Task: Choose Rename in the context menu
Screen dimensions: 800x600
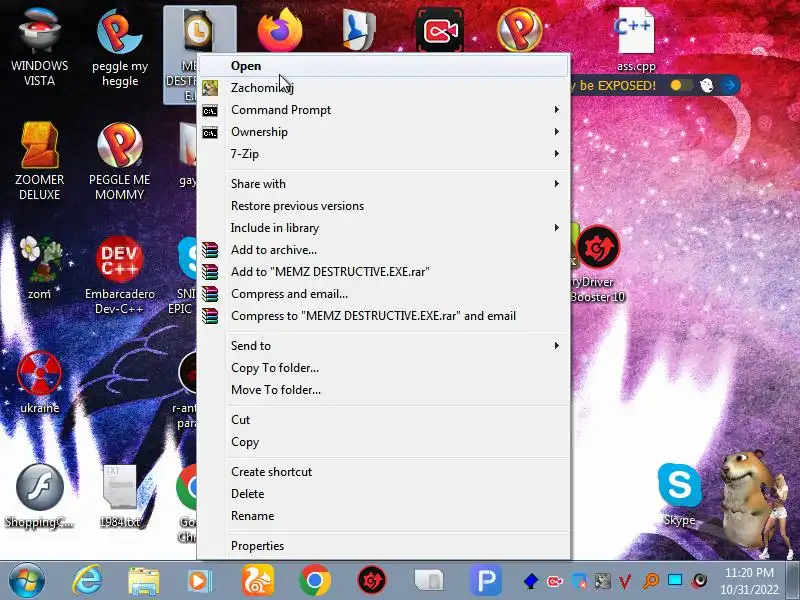Action: click(384, 516)
